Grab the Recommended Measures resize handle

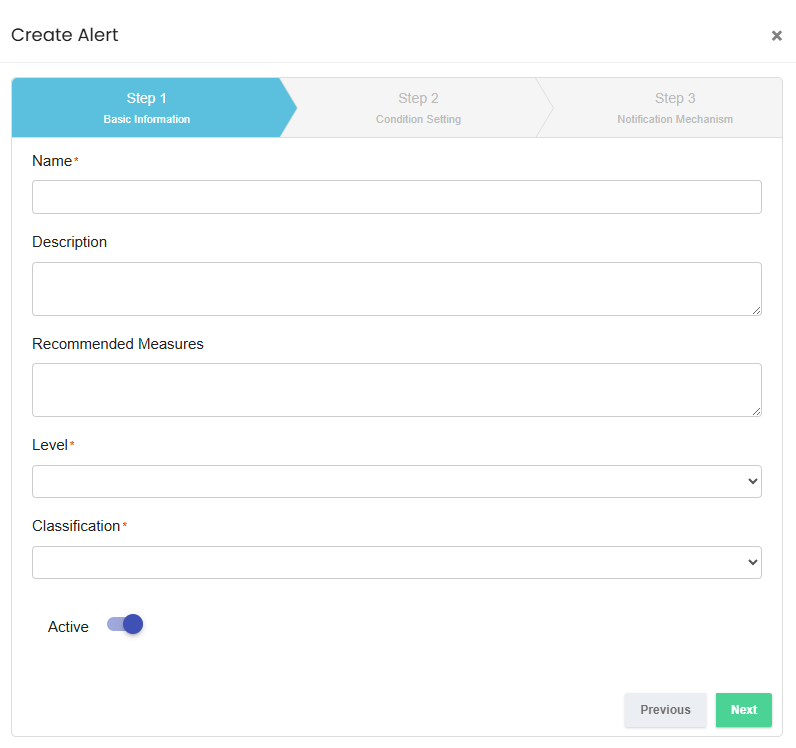(756, 411)
